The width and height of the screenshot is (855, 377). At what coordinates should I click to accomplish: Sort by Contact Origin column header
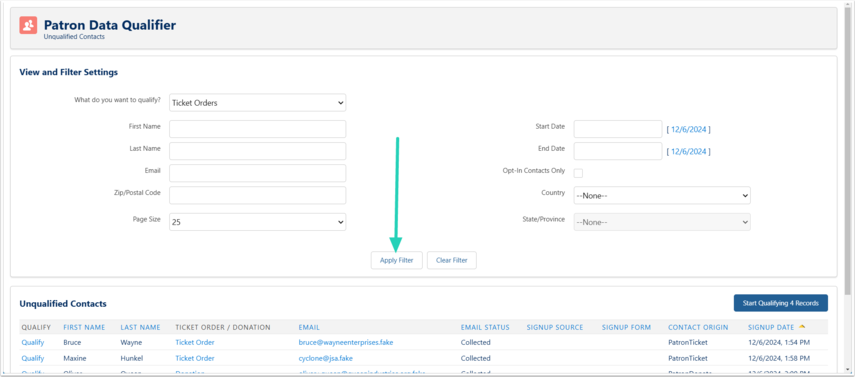click(x=698, y=327)
